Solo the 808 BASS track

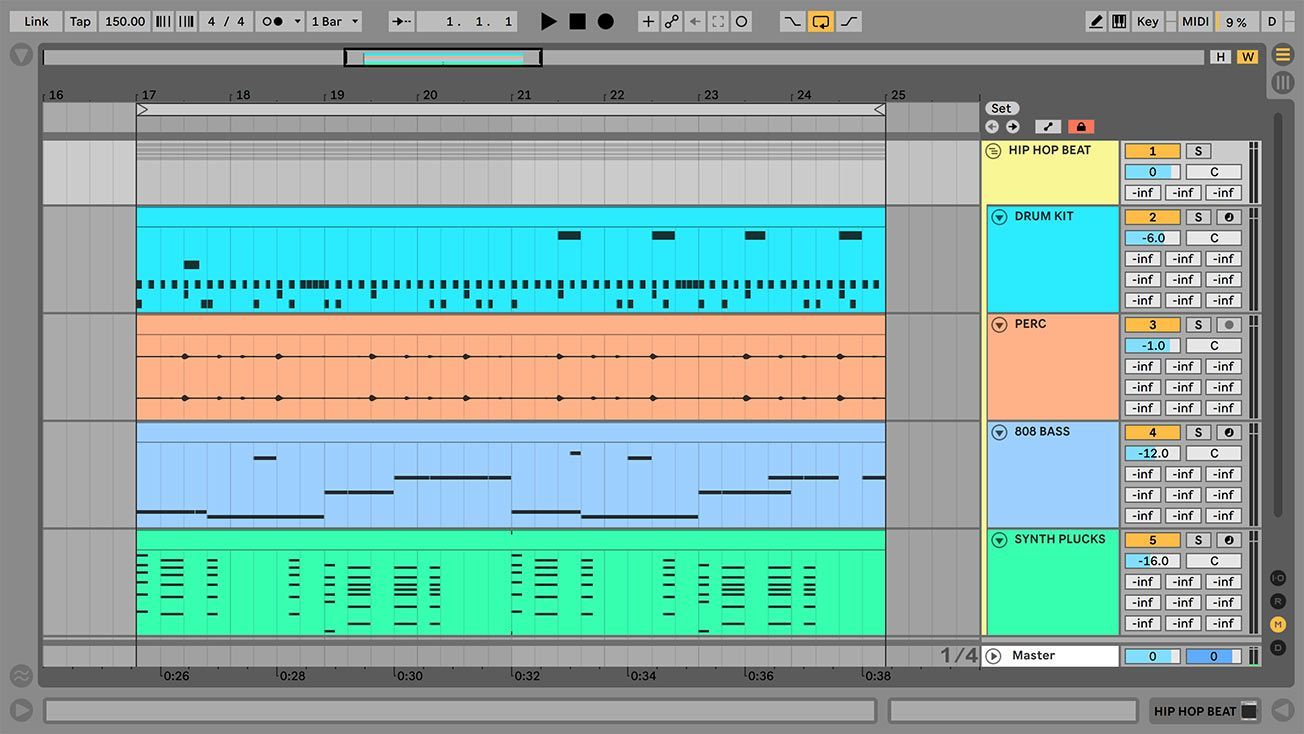(1197, 433)
